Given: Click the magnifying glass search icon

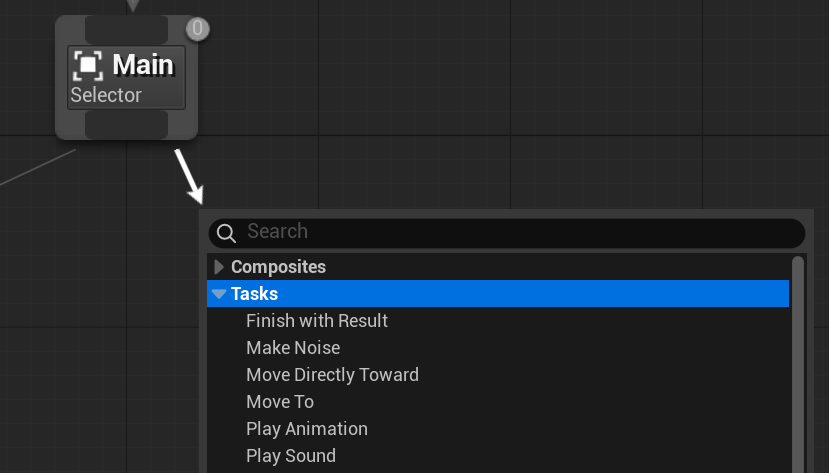Looking at the screenshot, I should pos(226,233).
